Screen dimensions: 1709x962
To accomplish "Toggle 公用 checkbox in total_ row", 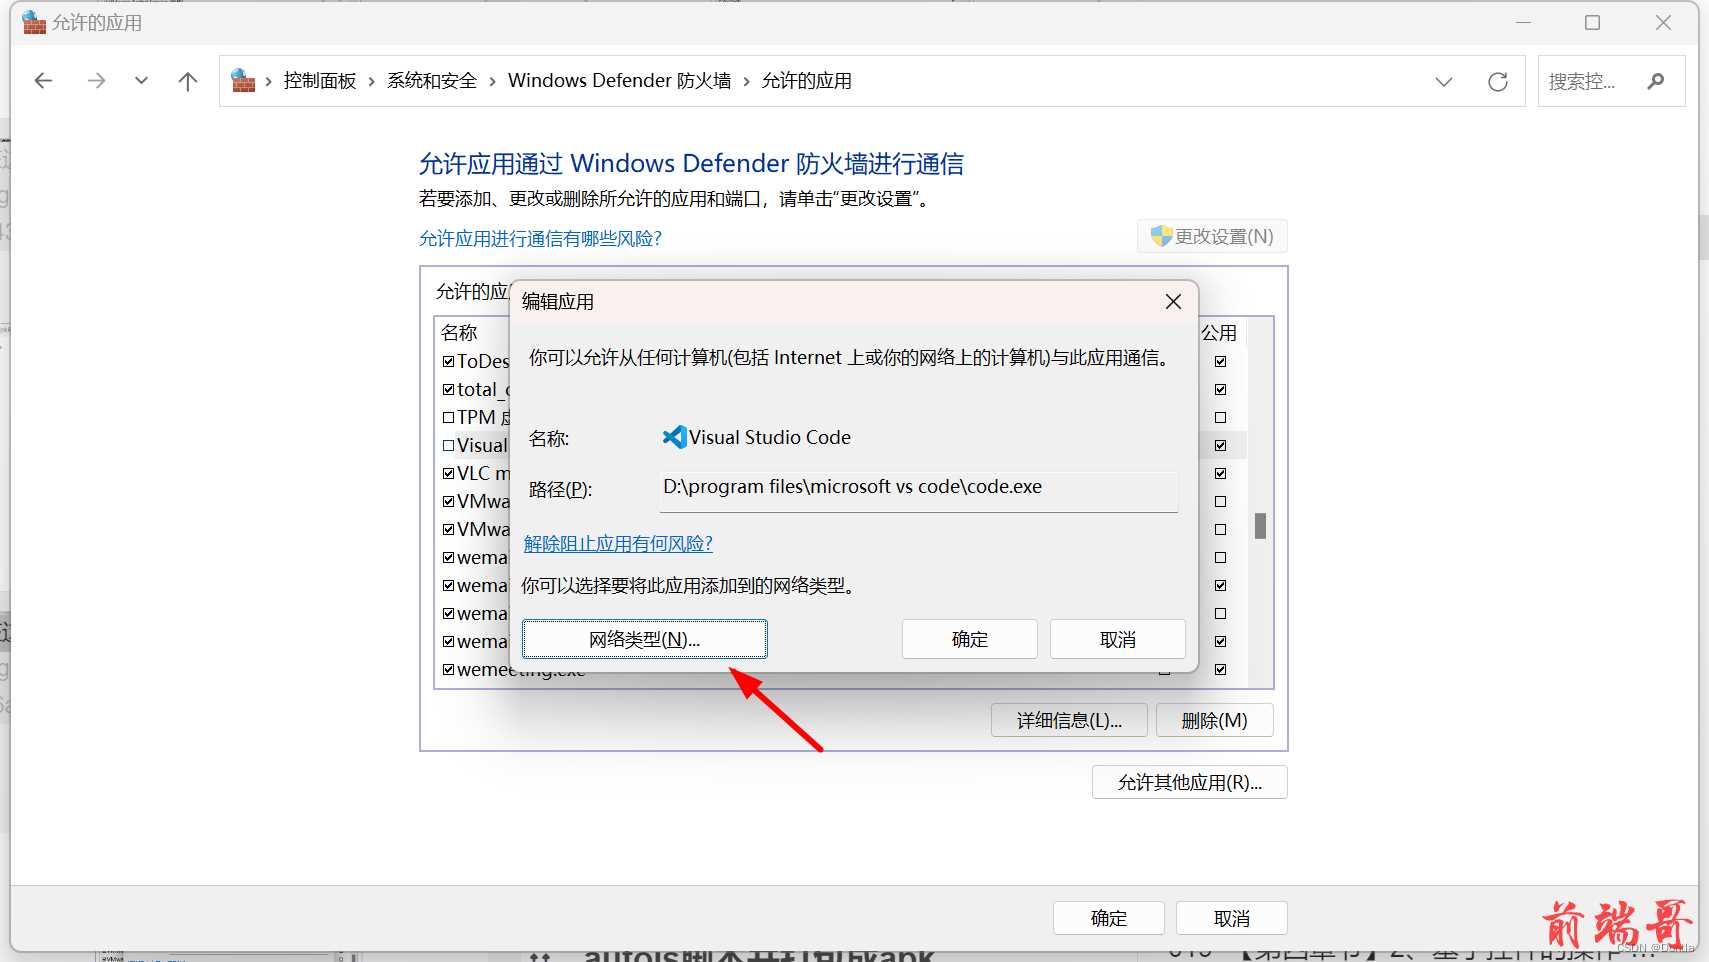I will click(1220, 389).
